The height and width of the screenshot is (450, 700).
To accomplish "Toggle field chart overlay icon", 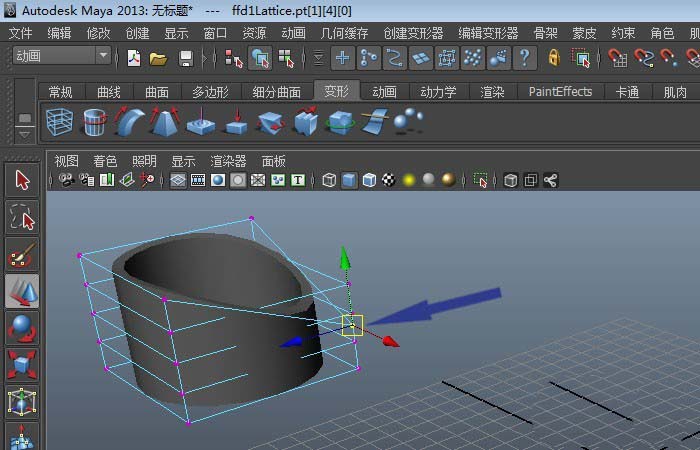I will 258,180.
